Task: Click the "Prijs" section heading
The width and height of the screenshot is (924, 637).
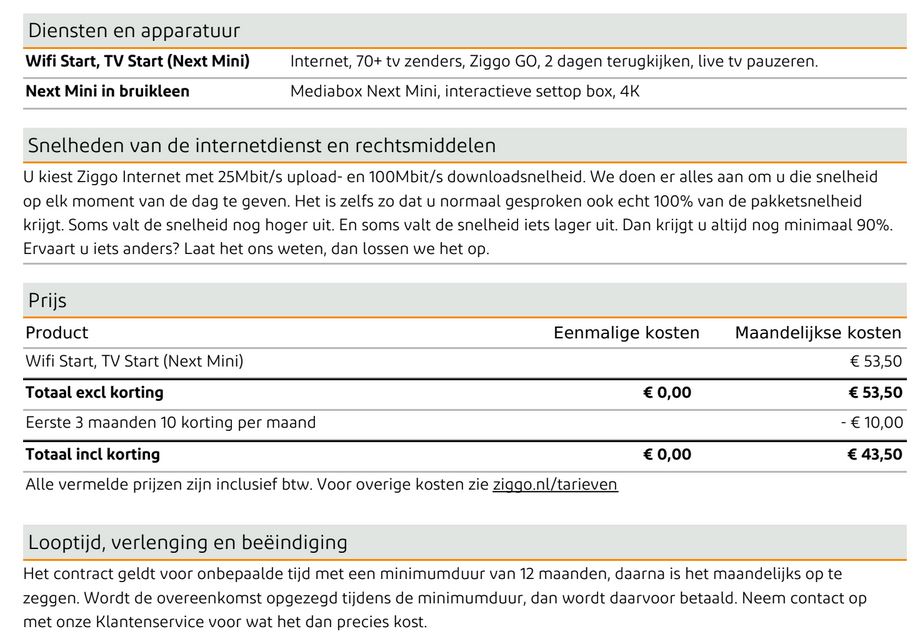Action: click(47, 301)
